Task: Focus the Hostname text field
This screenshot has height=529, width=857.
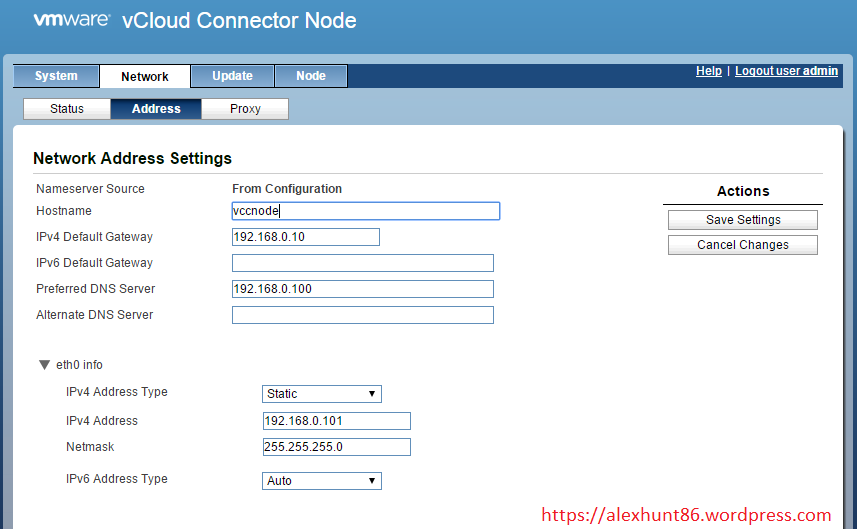Action: tap(365, 211)
